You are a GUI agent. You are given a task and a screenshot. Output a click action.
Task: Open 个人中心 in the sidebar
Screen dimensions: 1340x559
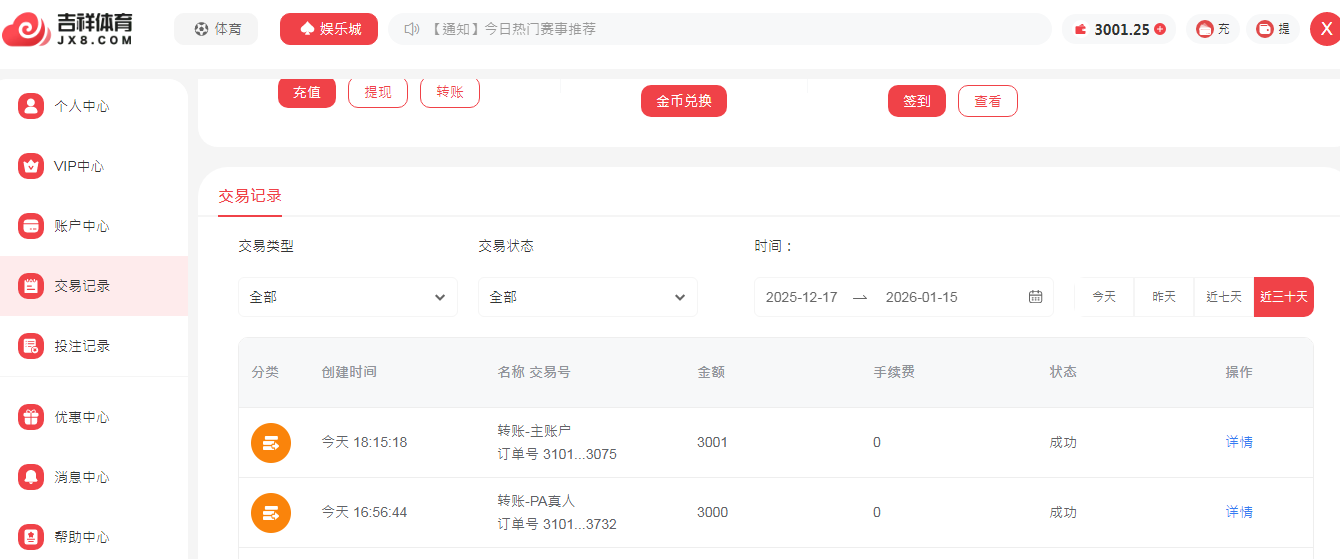pyautogui.click(x=94, y=106)
